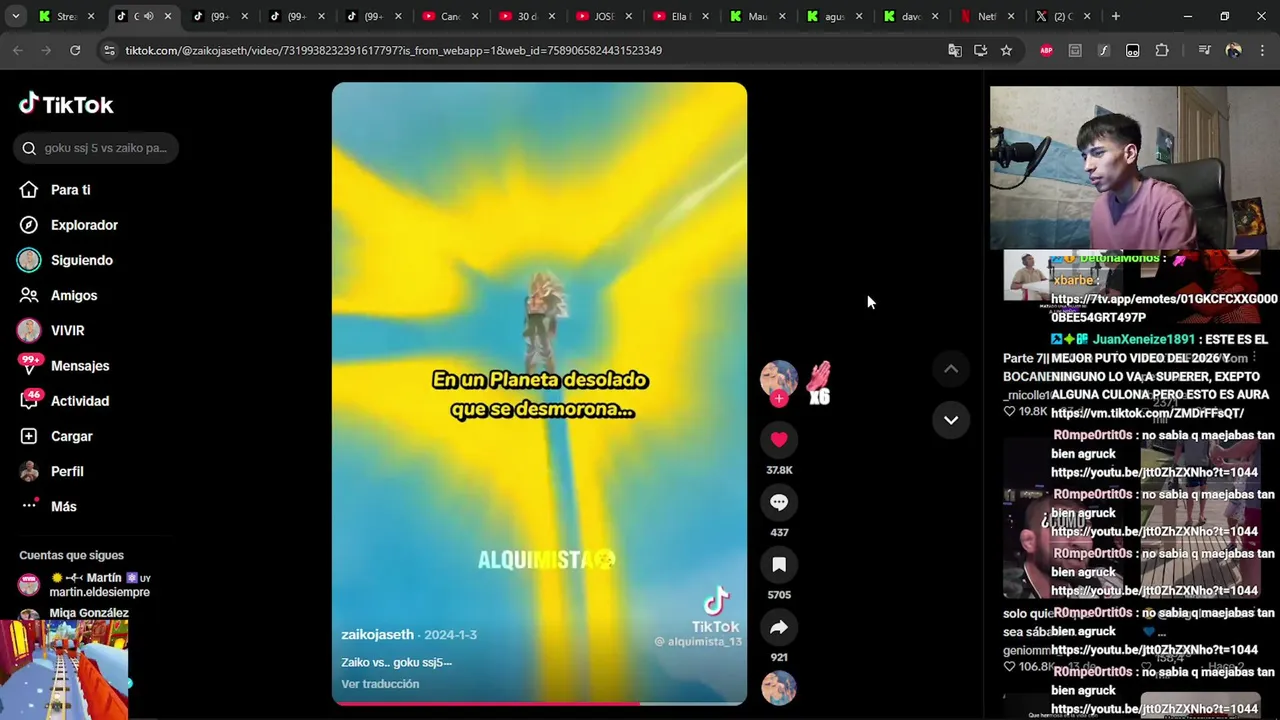Open the sound disc avatar below share
Screen dimensions: 1280x720
[779, 688]
